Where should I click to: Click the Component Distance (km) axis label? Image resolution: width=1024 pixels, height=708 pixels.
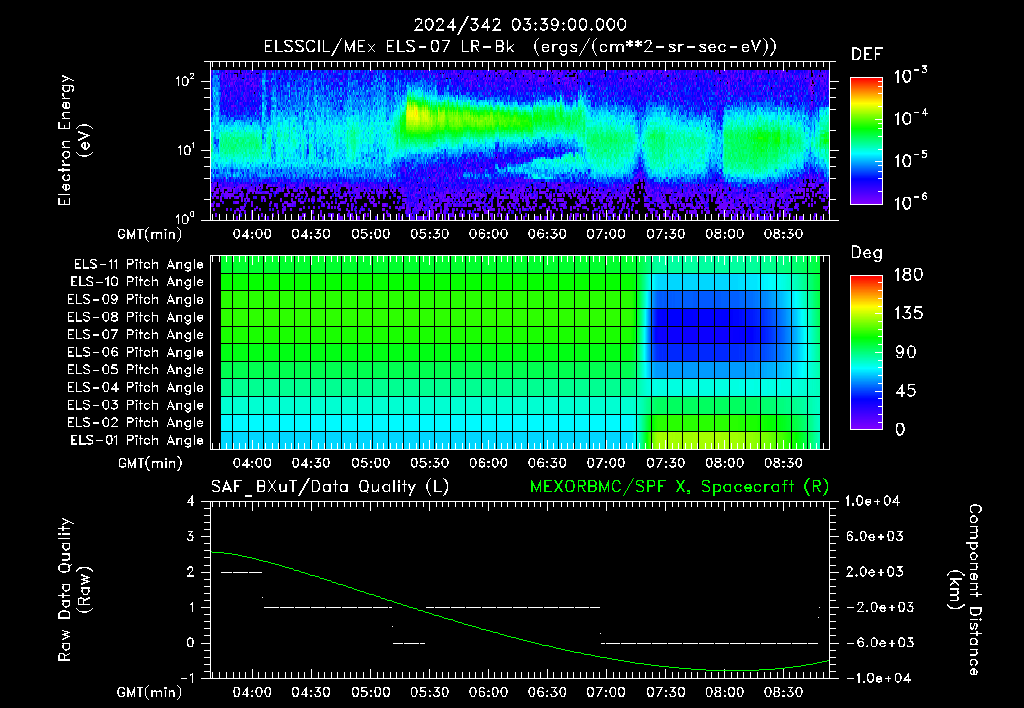(965, 590)
